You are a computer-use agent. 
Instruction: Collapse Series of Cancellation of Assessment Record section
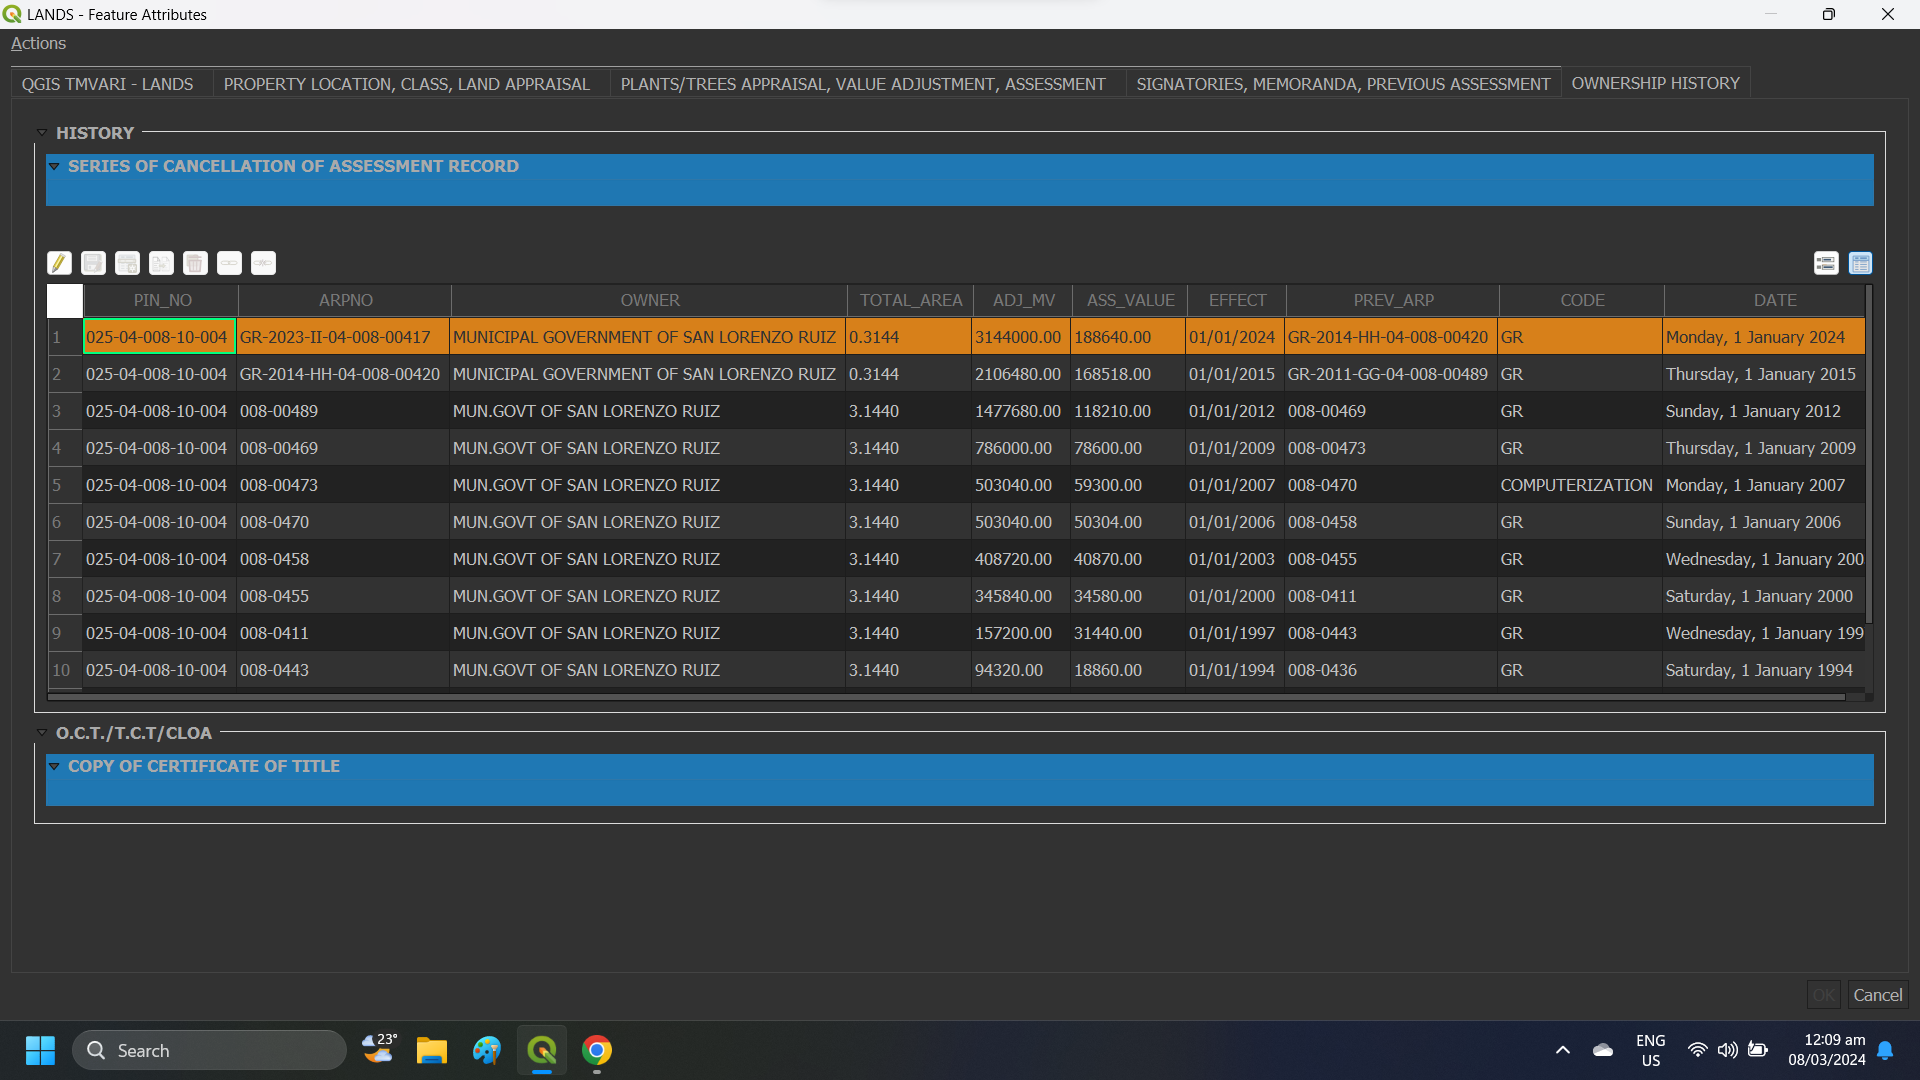point(54,167)
